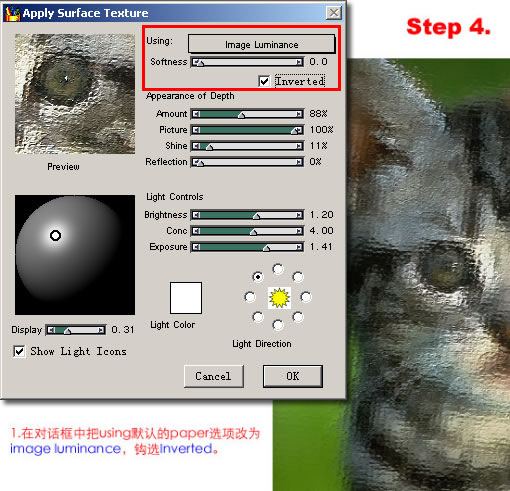Screen dimensions: 510x491
Task: Click the Softness slider left arrow
Action: (195, 62)
